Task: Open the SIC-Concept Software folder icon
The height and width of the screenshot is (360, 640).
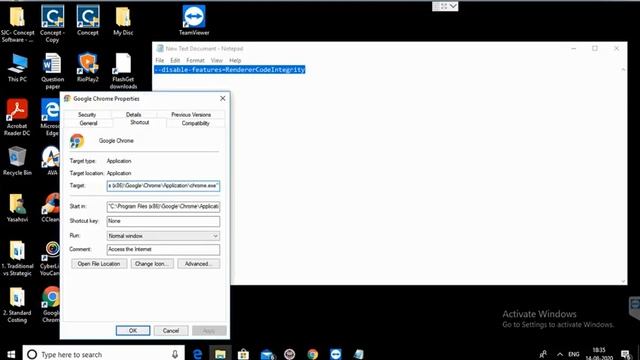Action: click(17, 24)
